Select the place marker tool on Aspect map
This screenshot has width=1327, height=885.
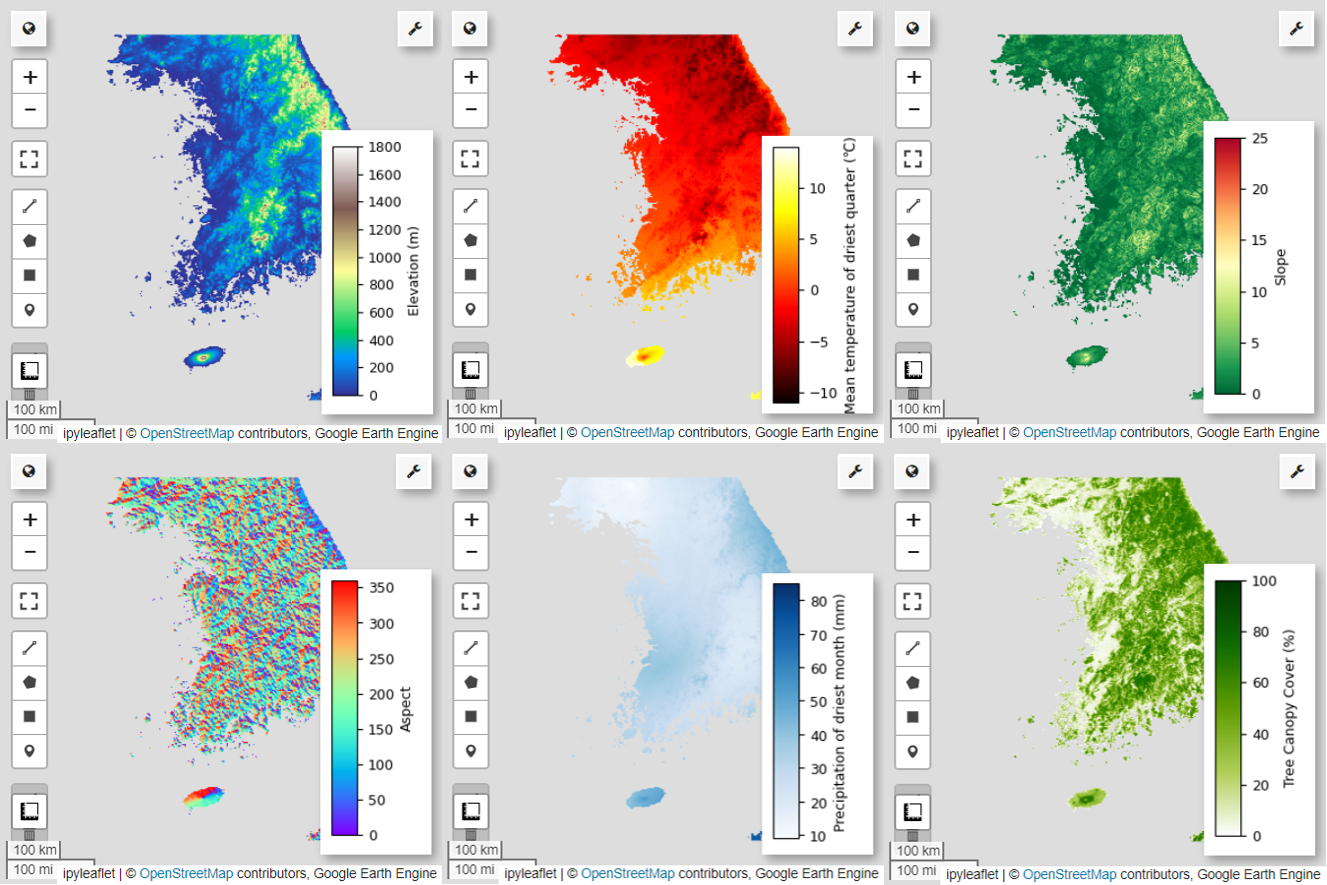(29, 752)
